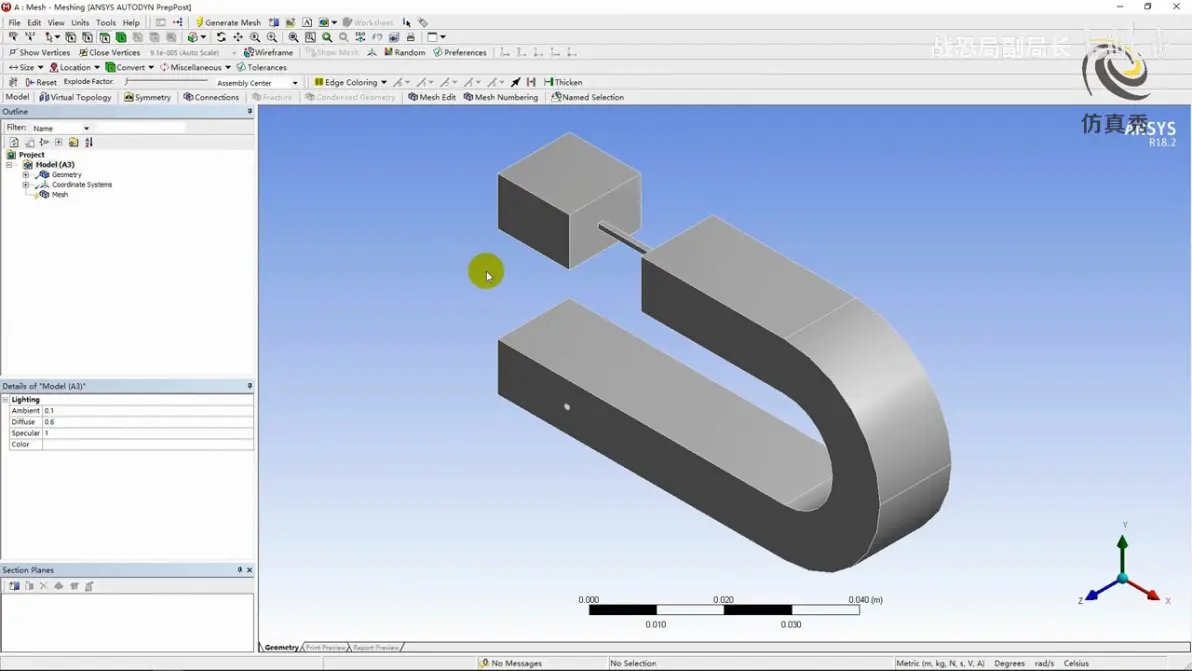This screenshot has height=671, width=1192.
Task: Click the Expand outline tree icon
Action: tap(59, 142)
